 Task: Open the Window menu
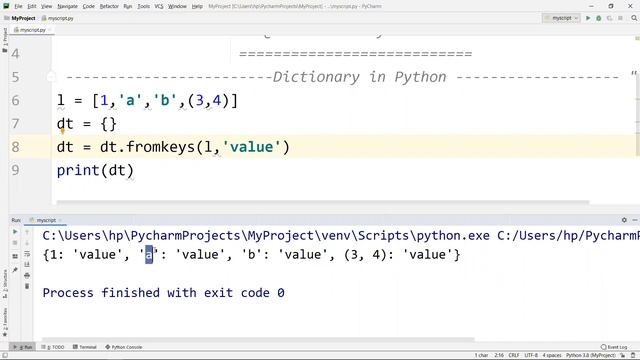click(177, 6)
